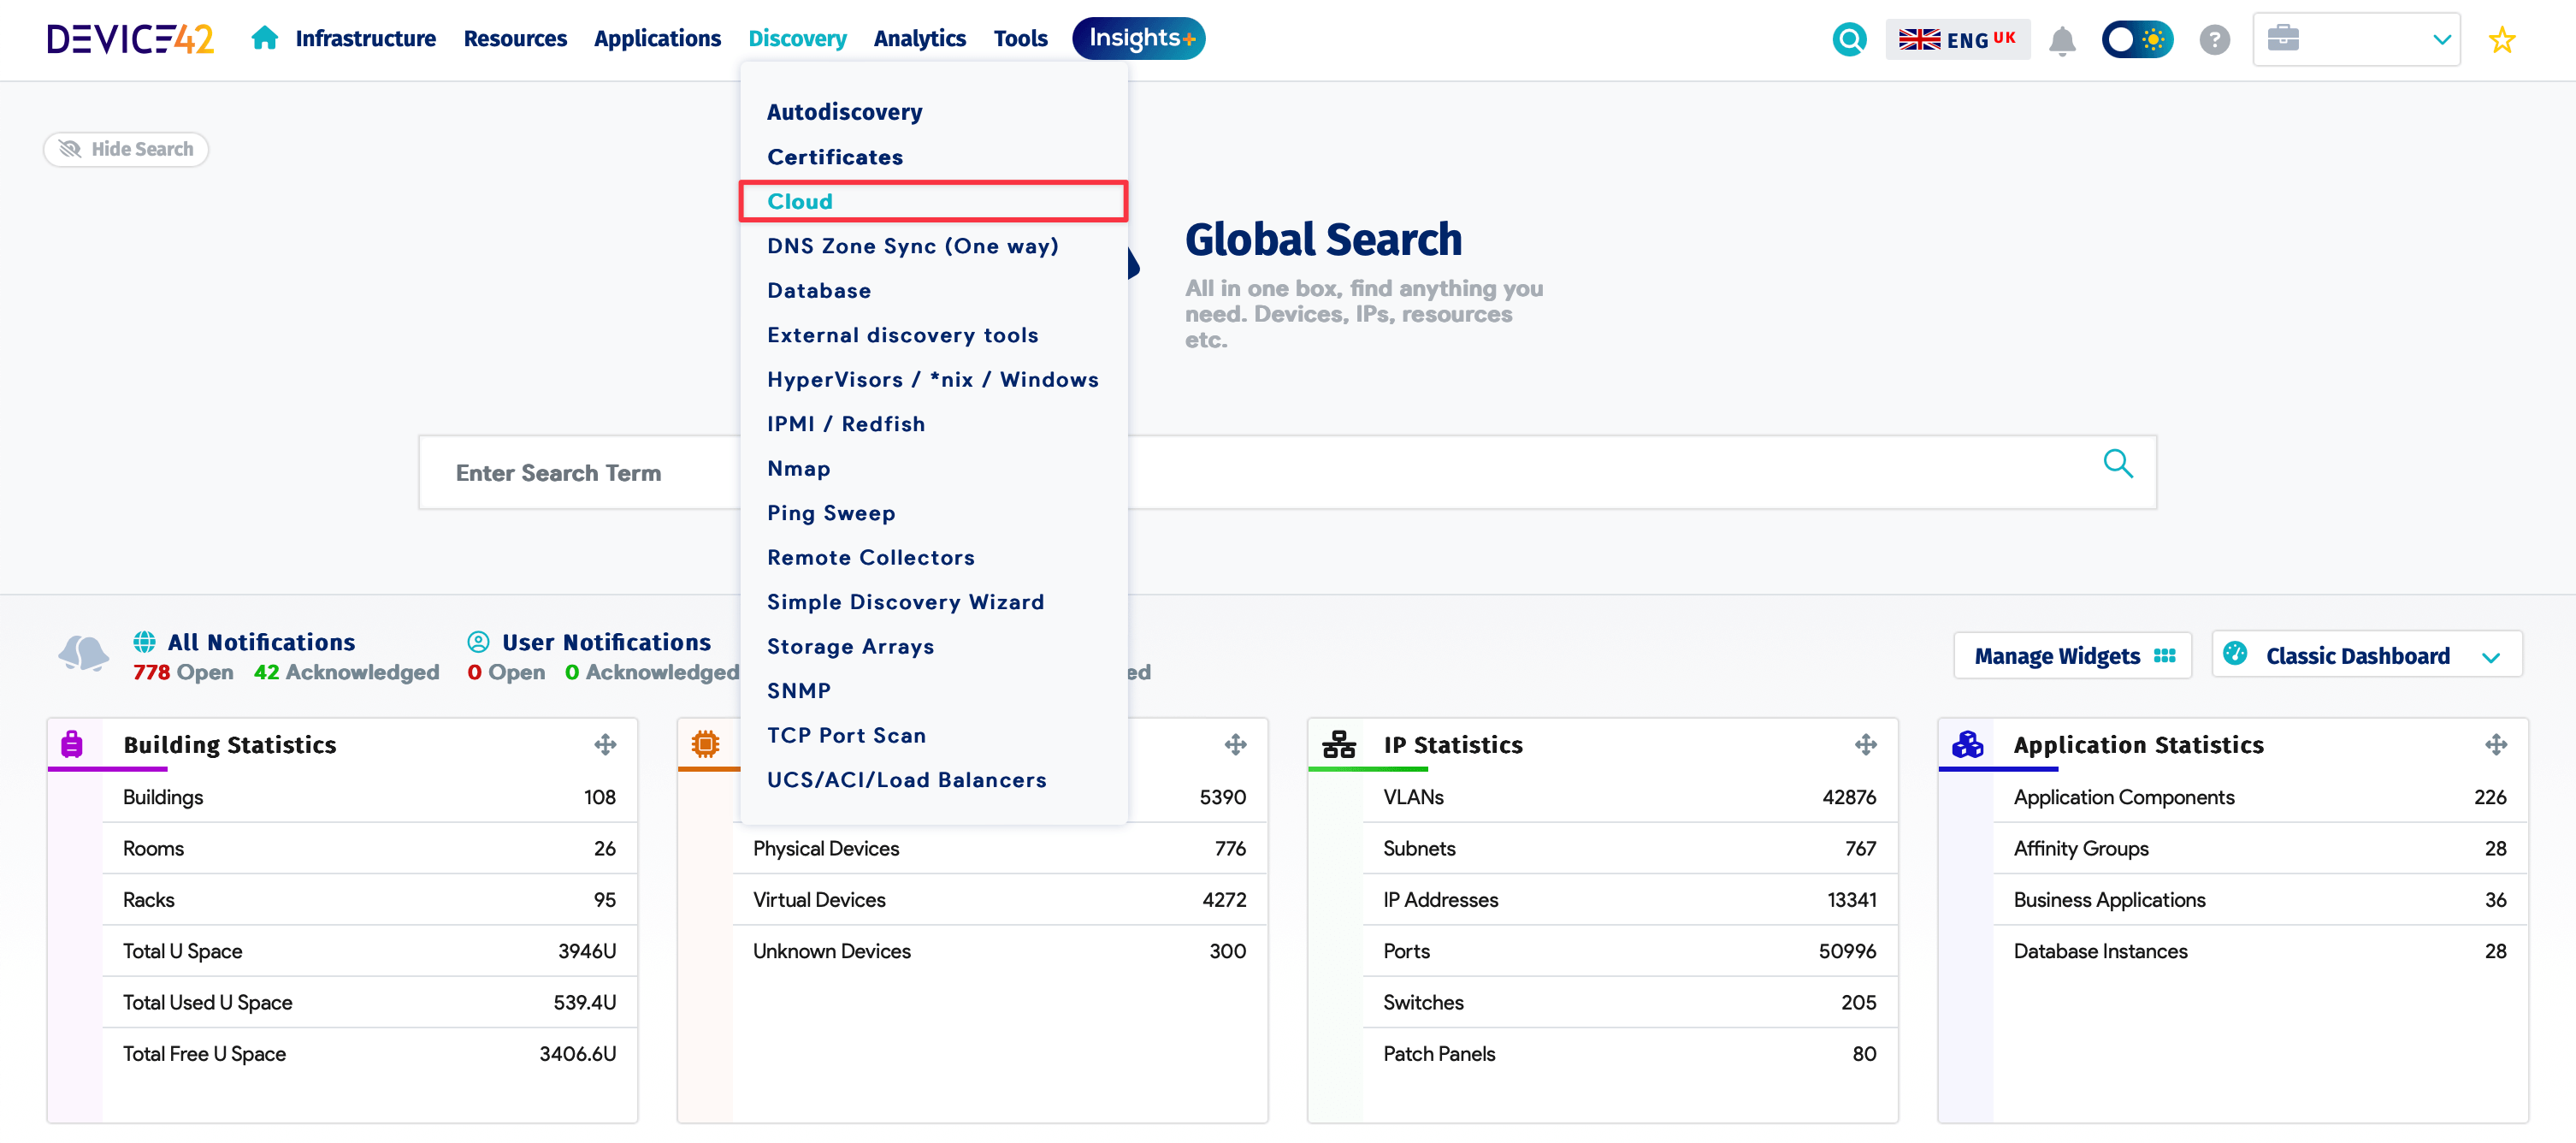Click the User Notifications person icon
The image size is (2576, 1143).
click(478, 642)
